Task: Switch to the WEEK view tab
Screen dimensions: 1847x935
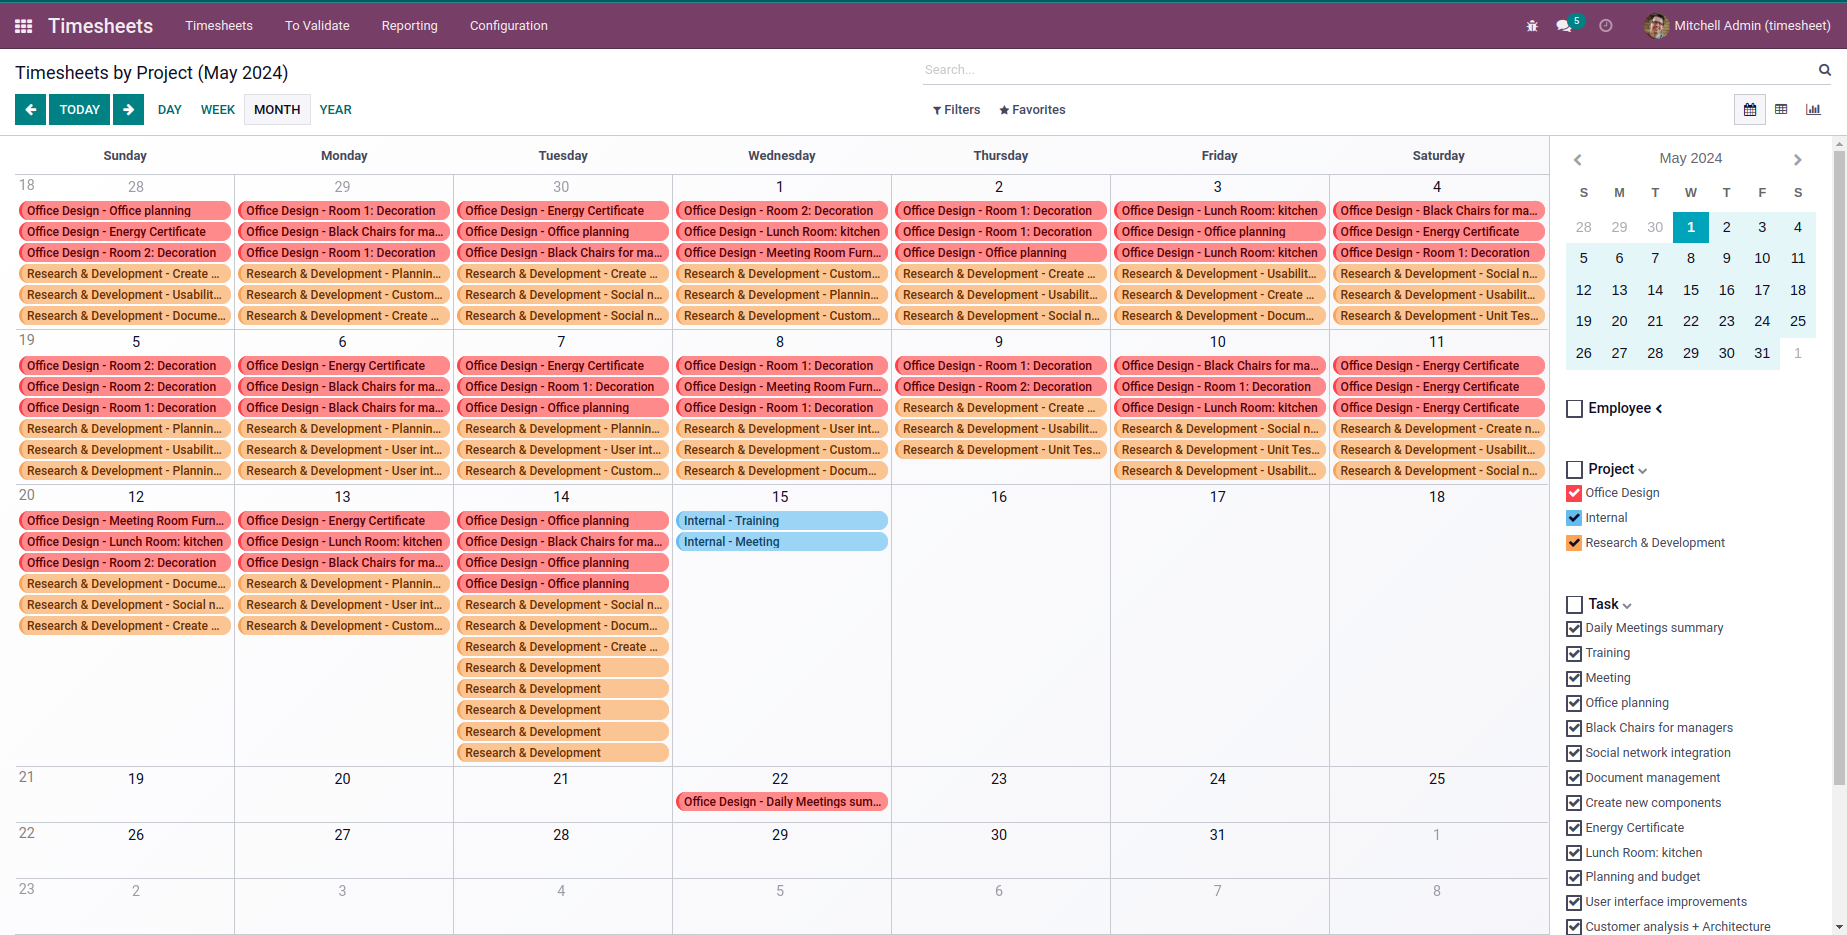Action: coord(218,110)
